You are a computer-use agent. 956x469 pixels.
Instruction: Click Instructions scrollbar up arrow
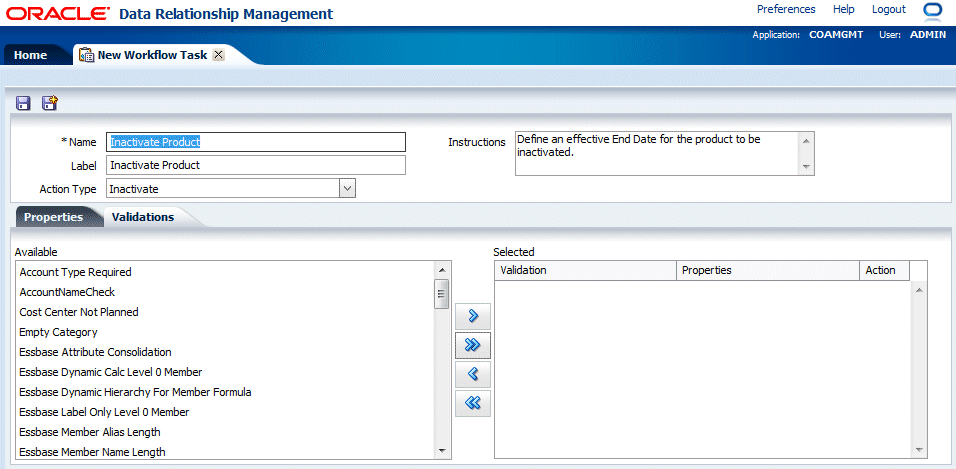click(806, 140)
